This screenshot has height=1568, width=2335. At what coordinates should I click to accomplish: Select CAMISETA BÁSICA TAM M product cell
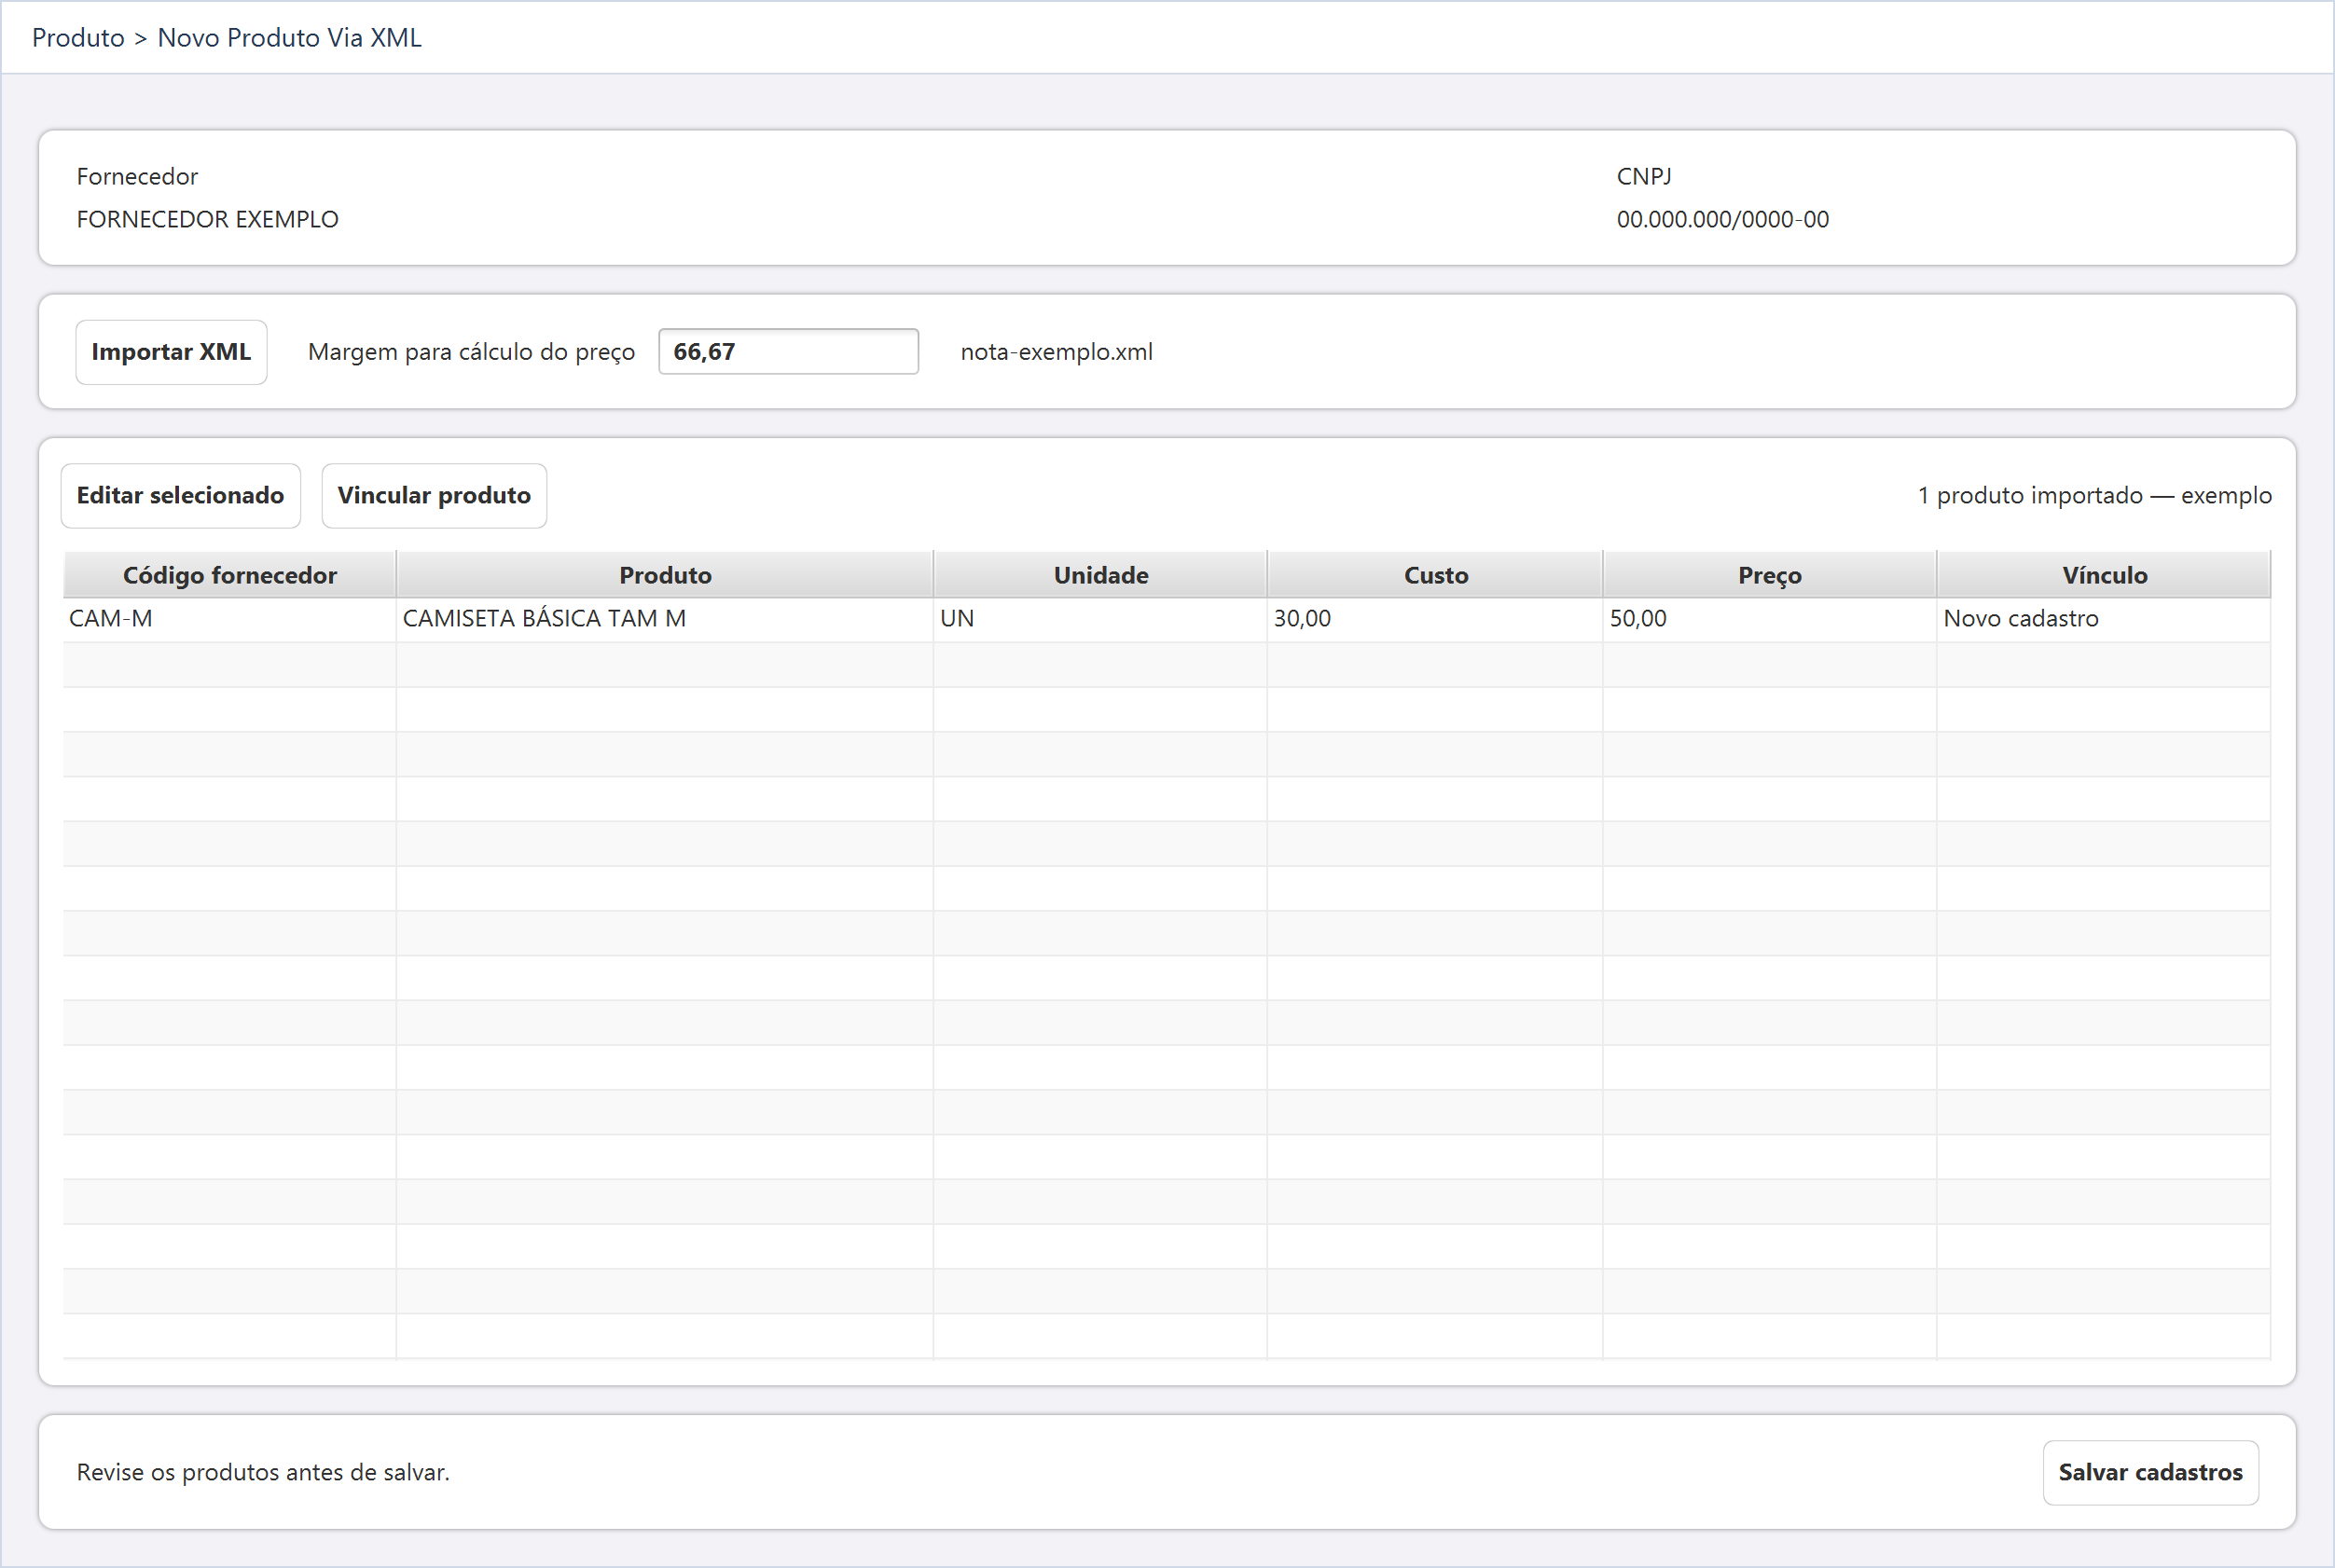[x=665, y=619]
